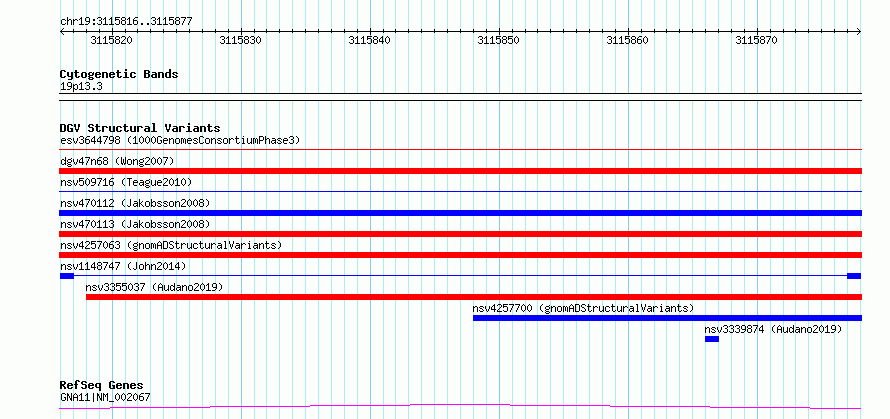The width and height of the screenshot is (890, 419).
Task: Click ruler position 3115850
Action: pyautogui.click(x=499, y=40)
